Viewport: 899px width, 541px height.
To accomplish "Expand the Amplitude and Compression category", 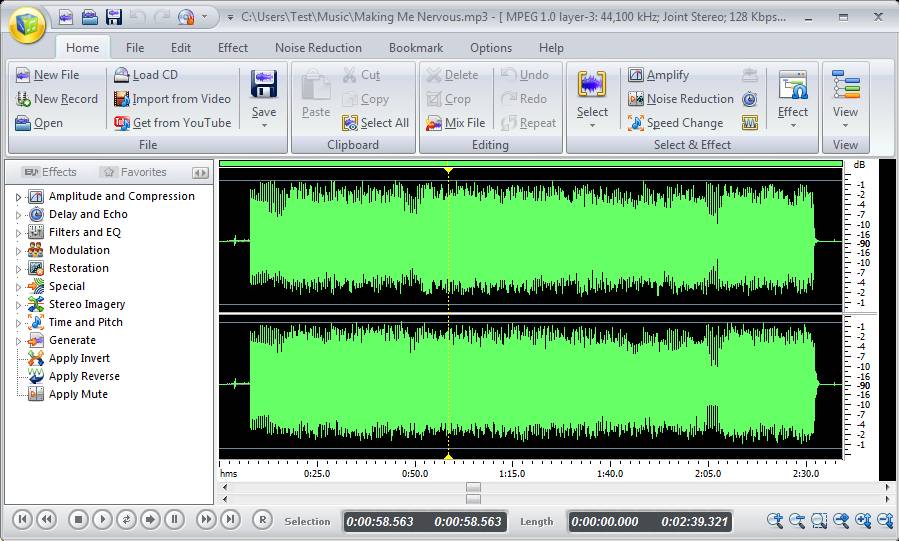I will click(18, 197).
